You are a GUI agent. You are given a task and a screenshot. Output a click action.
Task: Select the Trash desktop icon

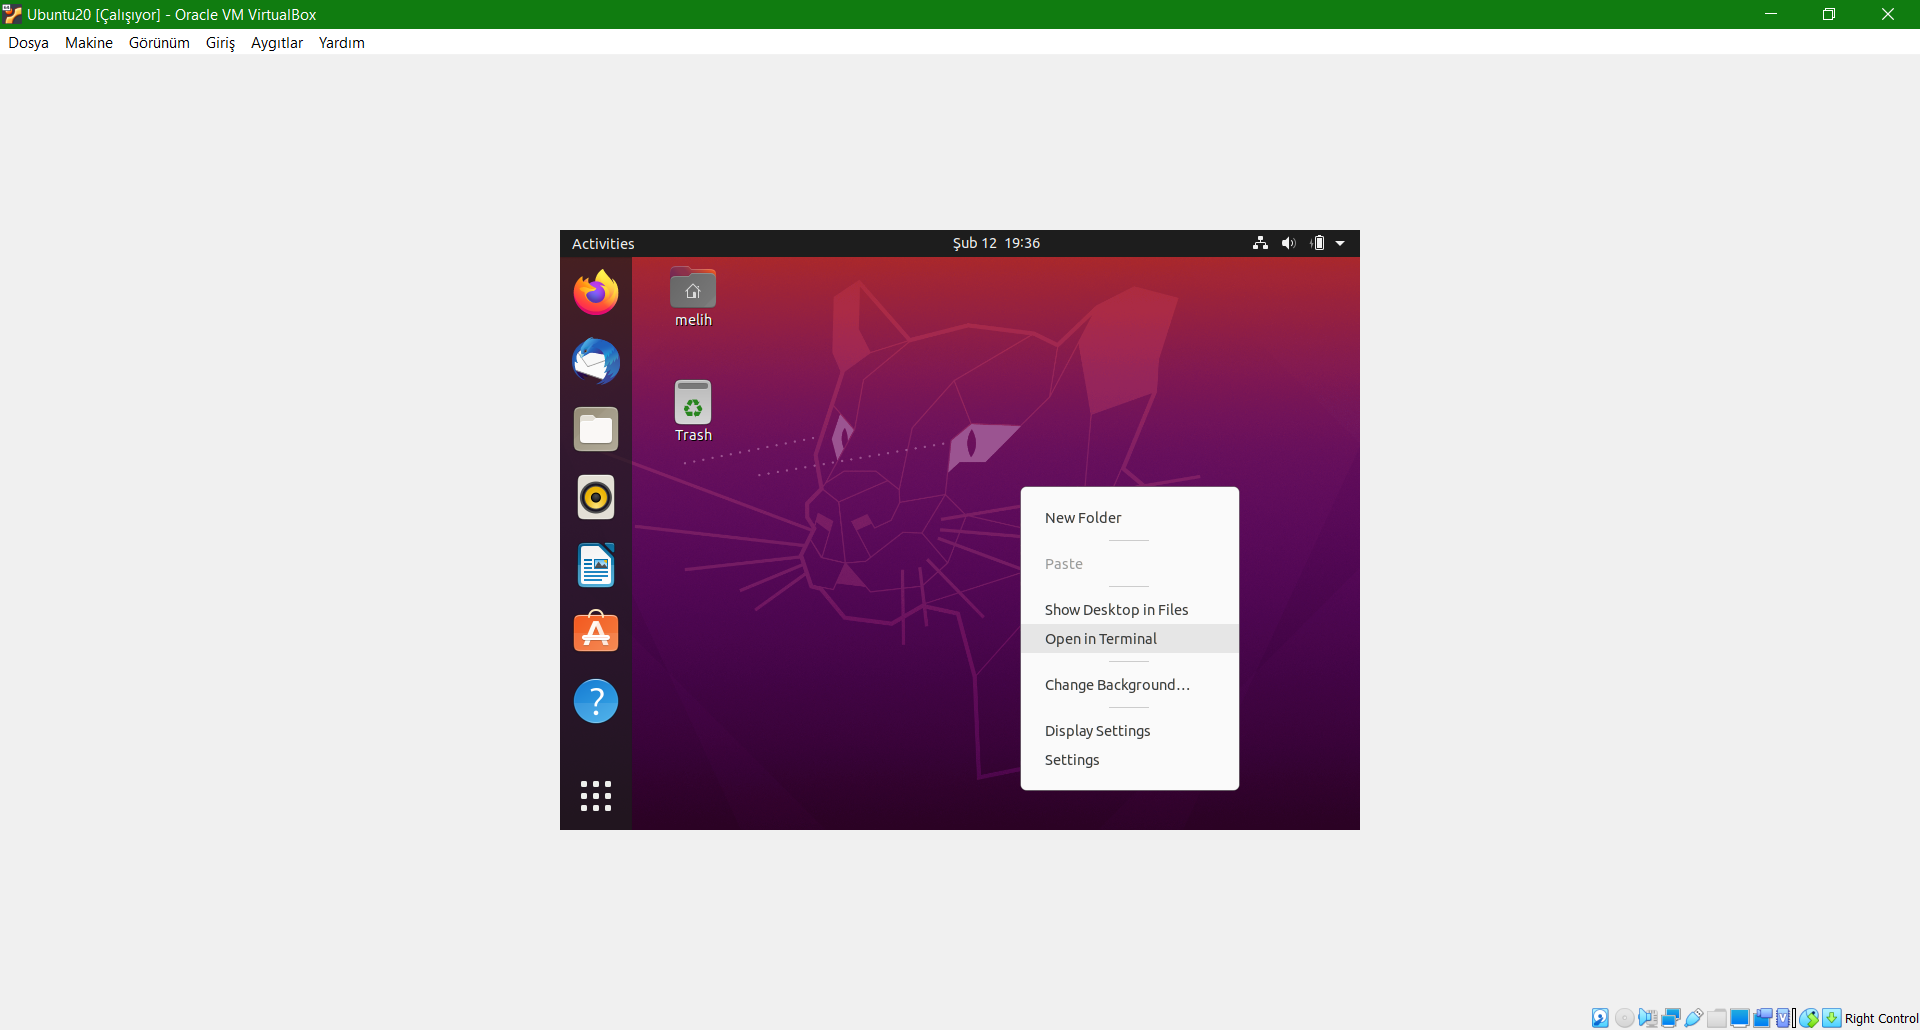point(693,411)
